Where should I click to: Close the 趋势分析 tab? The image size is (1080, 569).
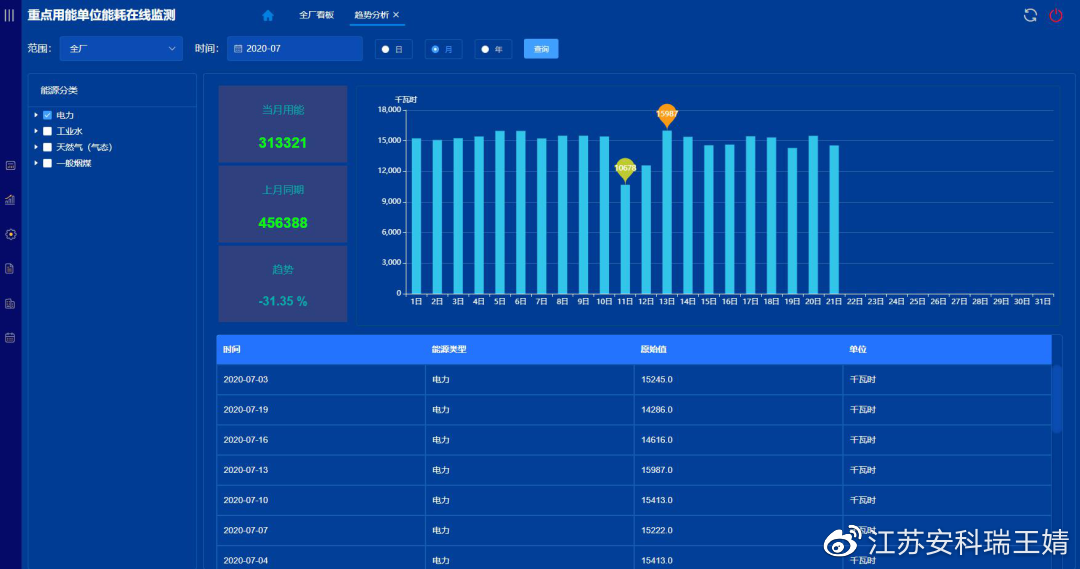tap(396, 14)
